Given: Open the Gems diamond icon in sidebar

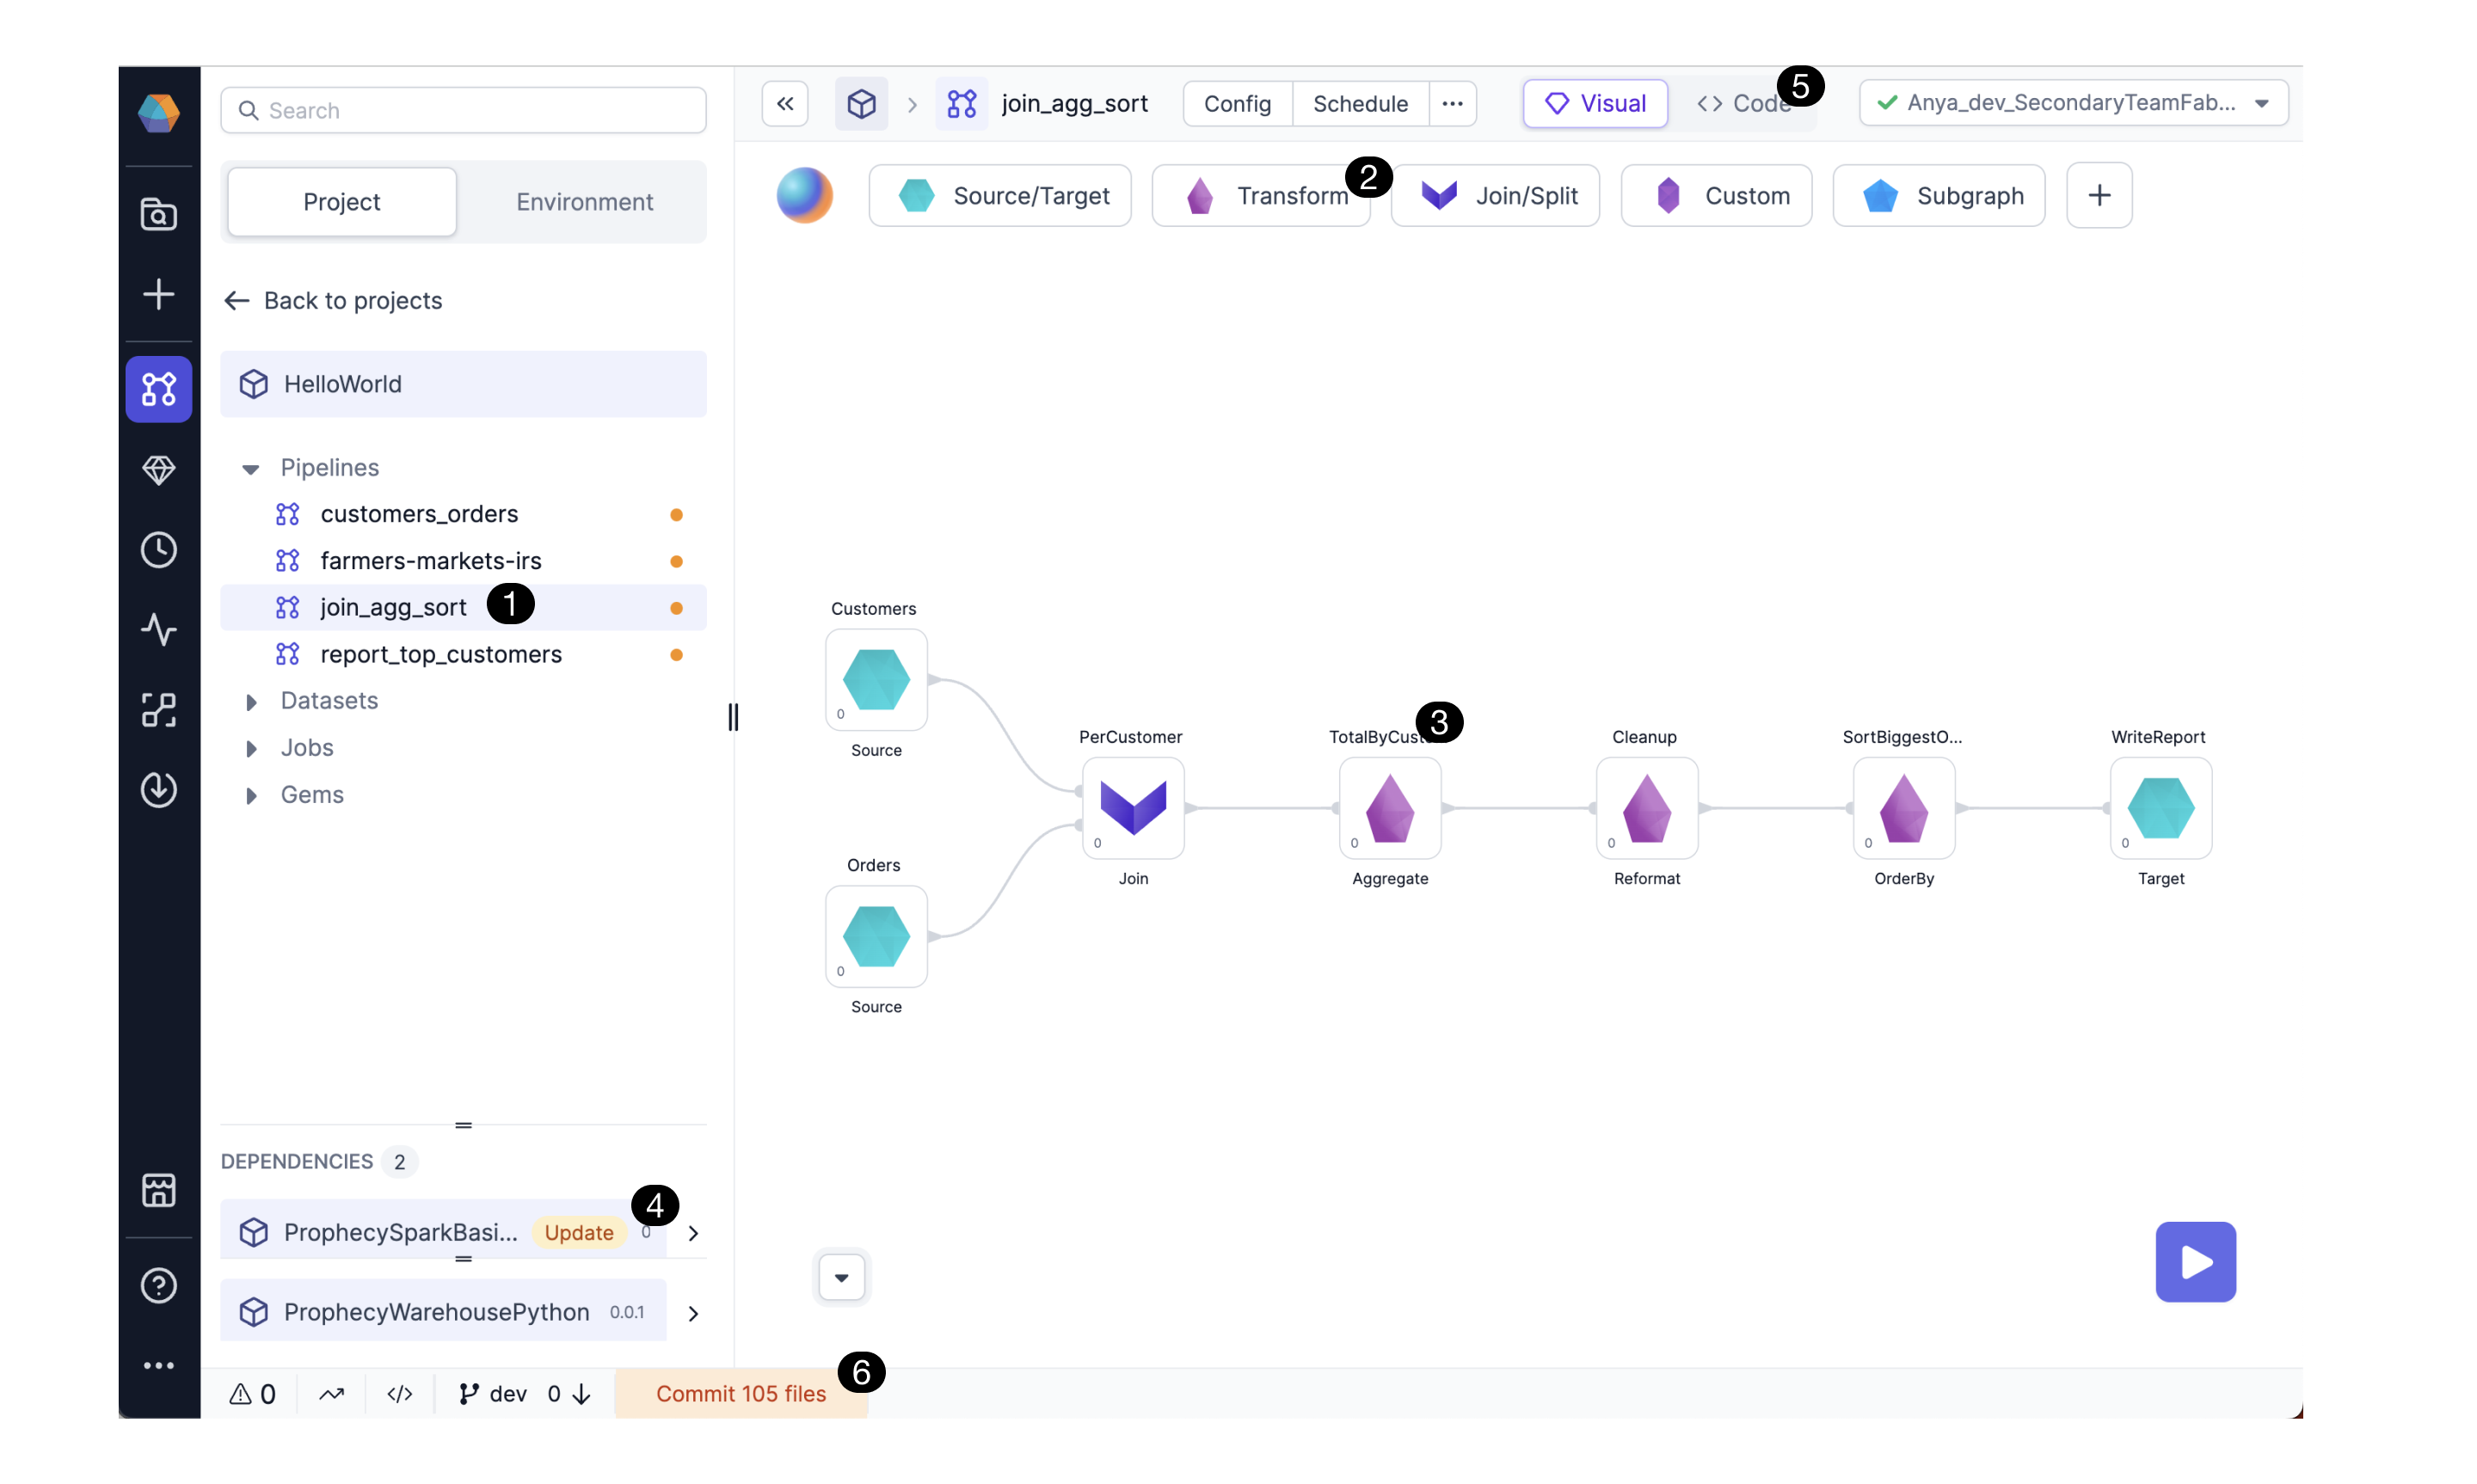Looking at the screenshot, I should coord(159,469).
